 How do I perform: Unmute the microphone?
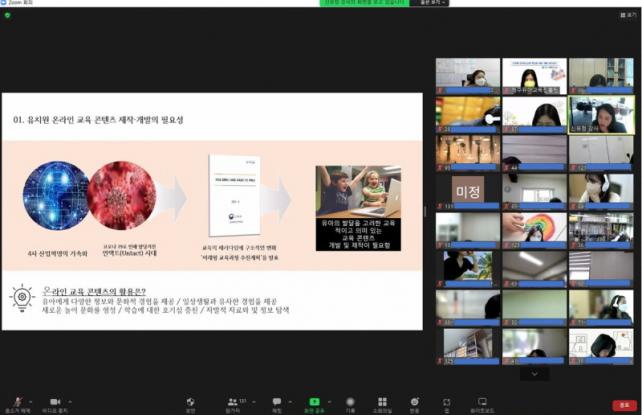(16, 402)
